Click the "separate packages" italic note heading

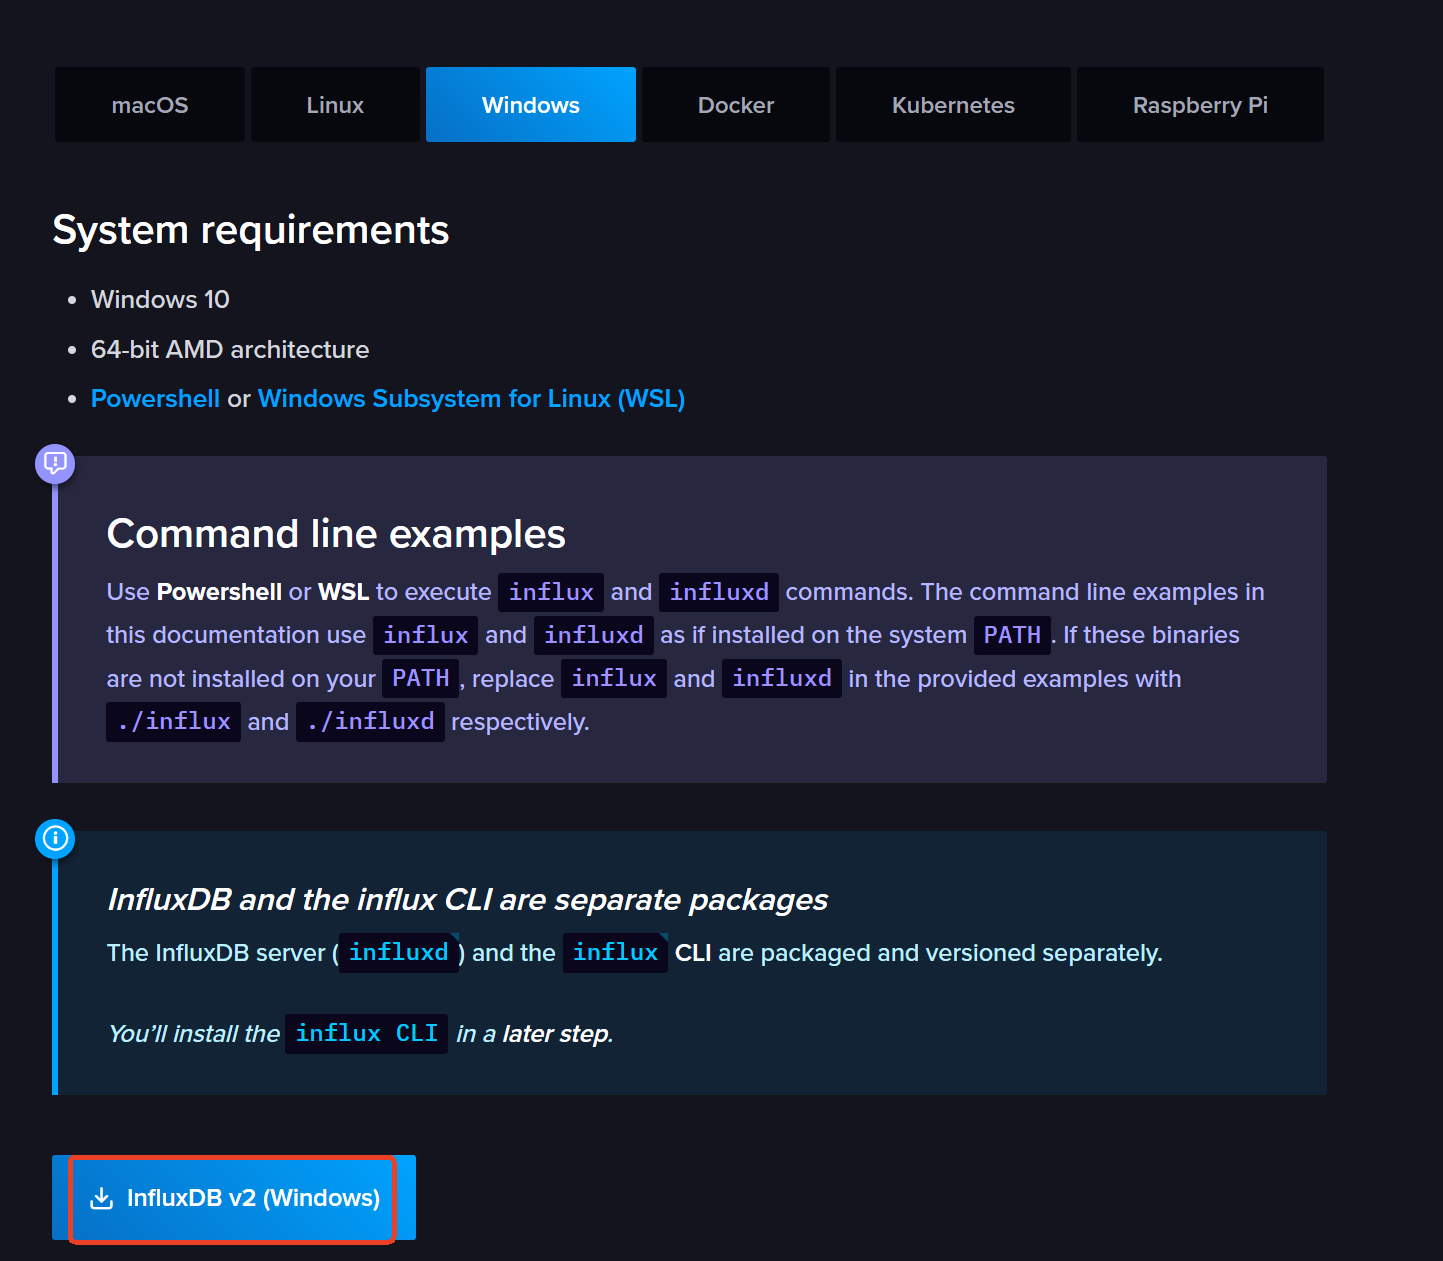coord(467,900)
